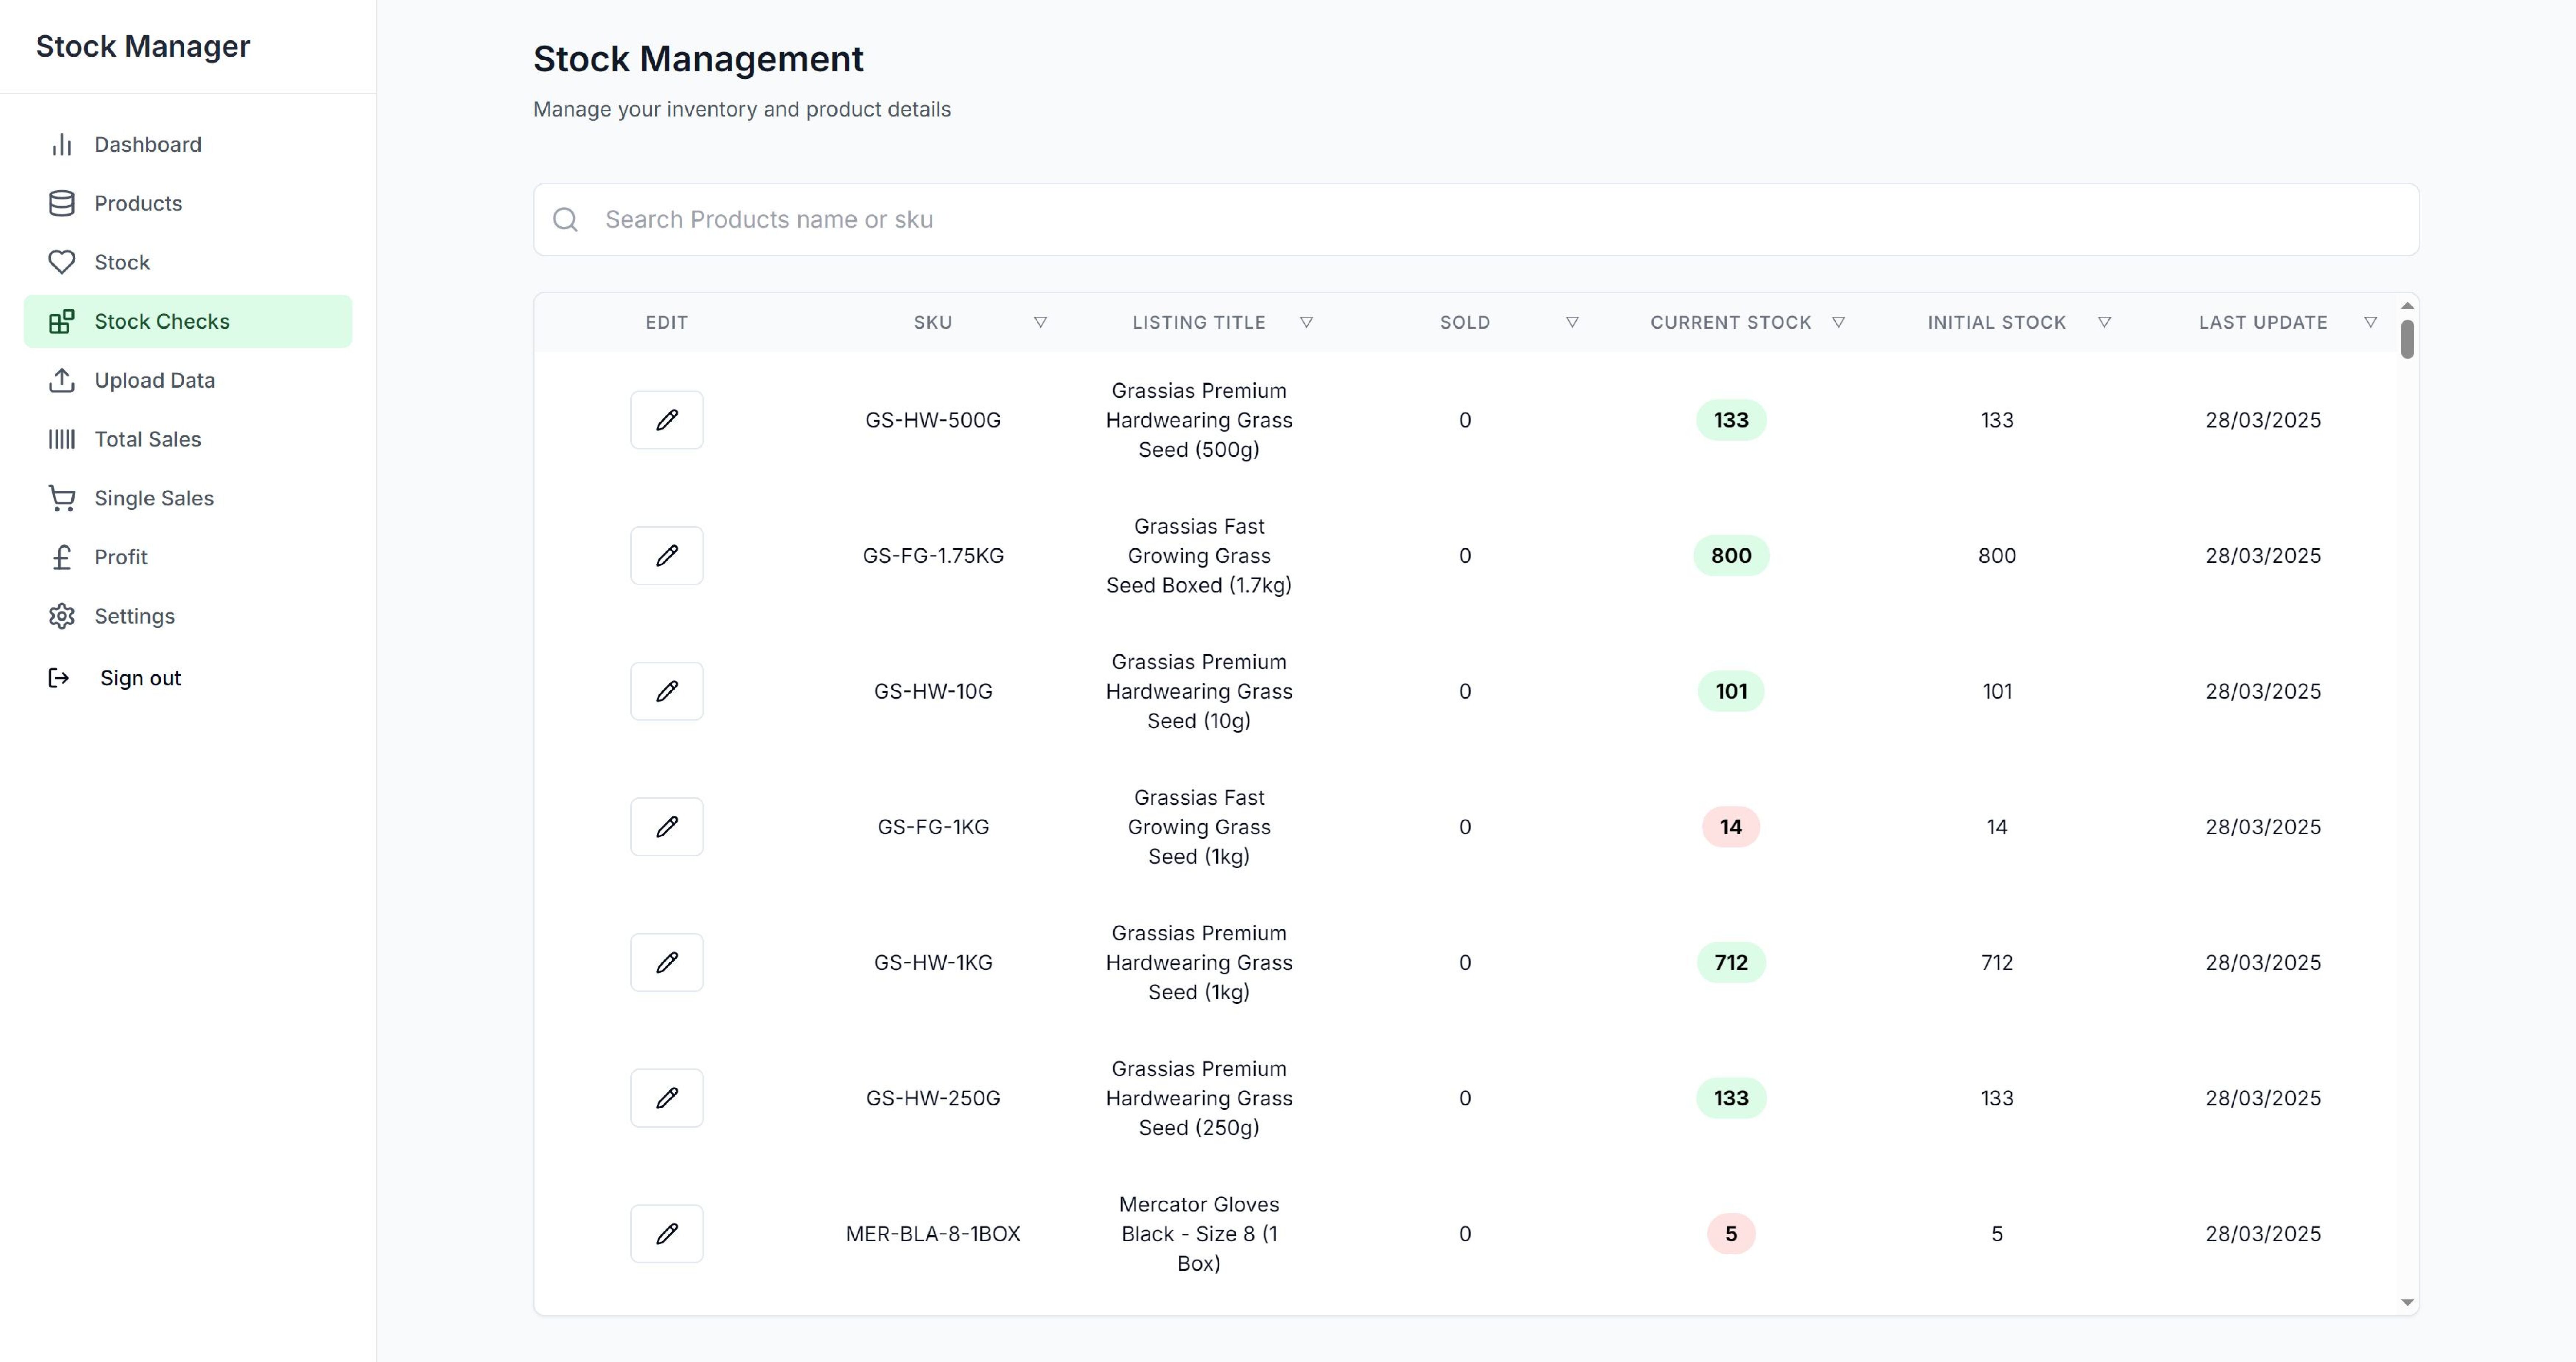
Task: Edit the GS-HW-500G row with pencil
Action: pyautogui.click(x=667, y=420)
